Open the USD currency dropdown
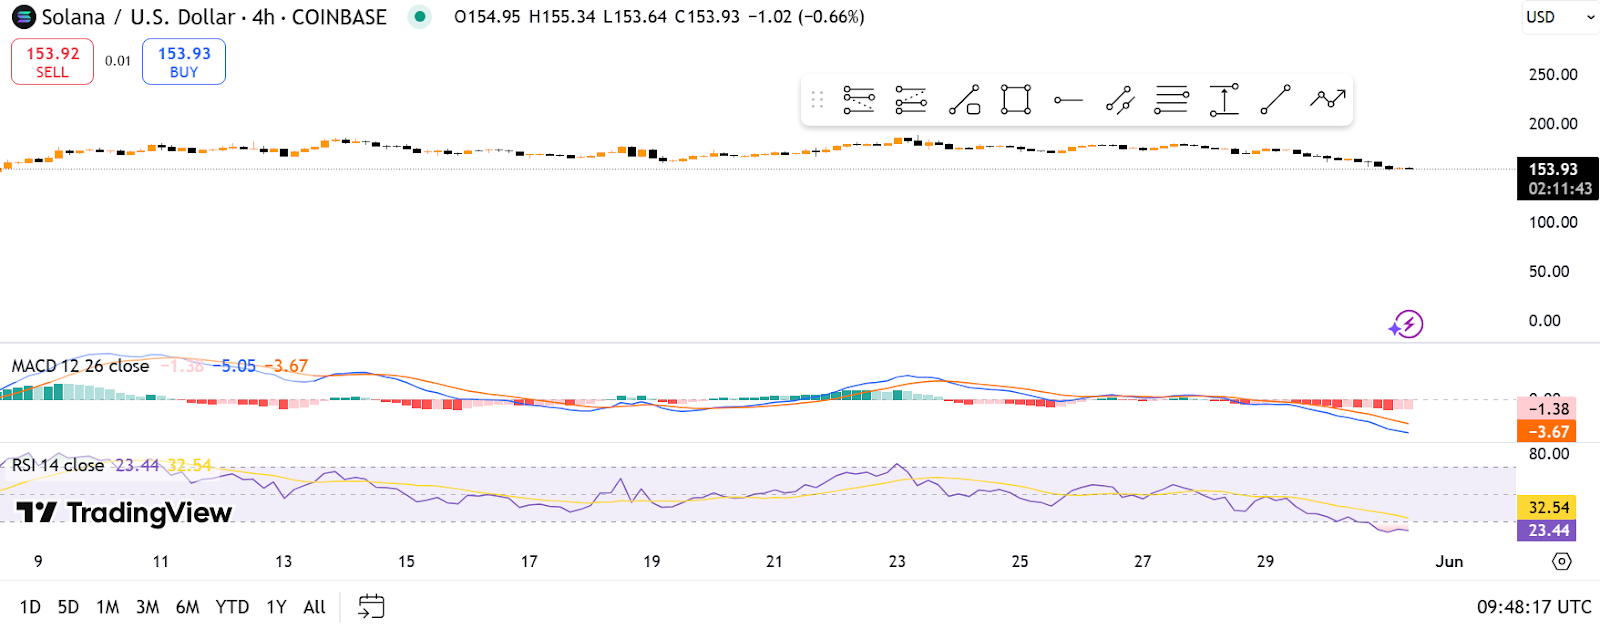This screenshot has height=629, width=1600. pos(1559,17)
